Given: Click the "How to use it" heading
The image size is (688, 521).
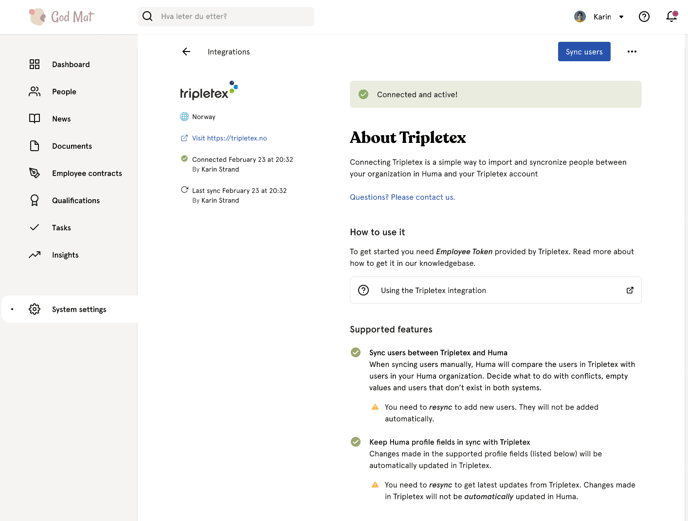Looking at the screenshot, I should click(377, 232).
